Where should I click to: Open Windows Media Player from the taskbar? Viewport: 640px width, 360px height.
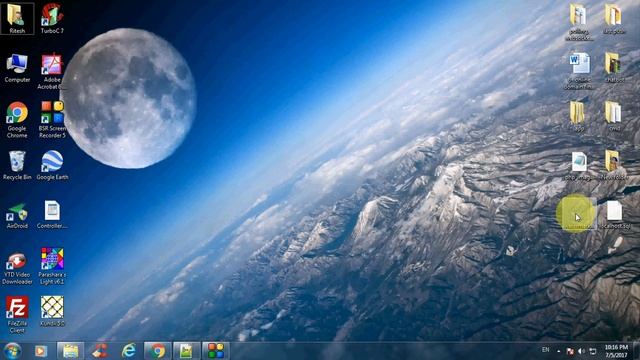(x=41, y=351)
